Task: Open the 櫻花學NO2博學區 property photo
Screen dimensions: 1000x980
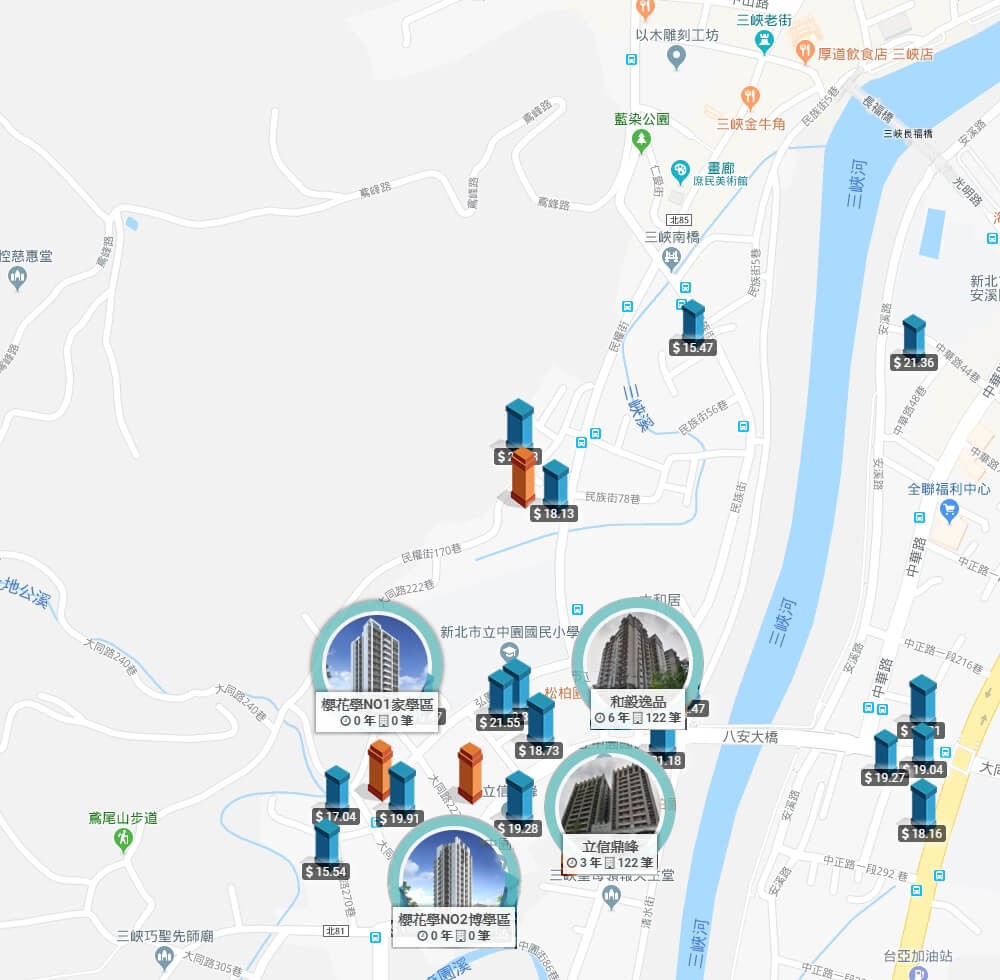Action: (x=453, y=867)
